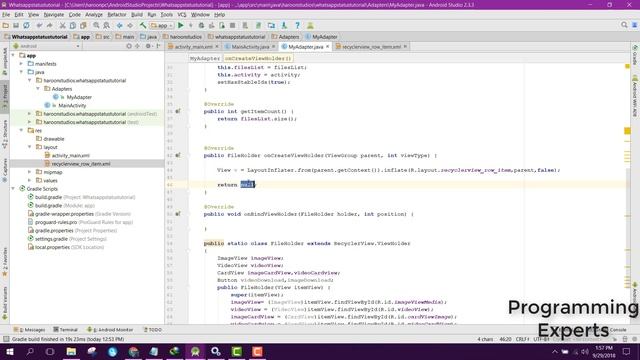Screen dimensions: 640x360
Task: Open the Refactor menu
Action: pos(117,15)
